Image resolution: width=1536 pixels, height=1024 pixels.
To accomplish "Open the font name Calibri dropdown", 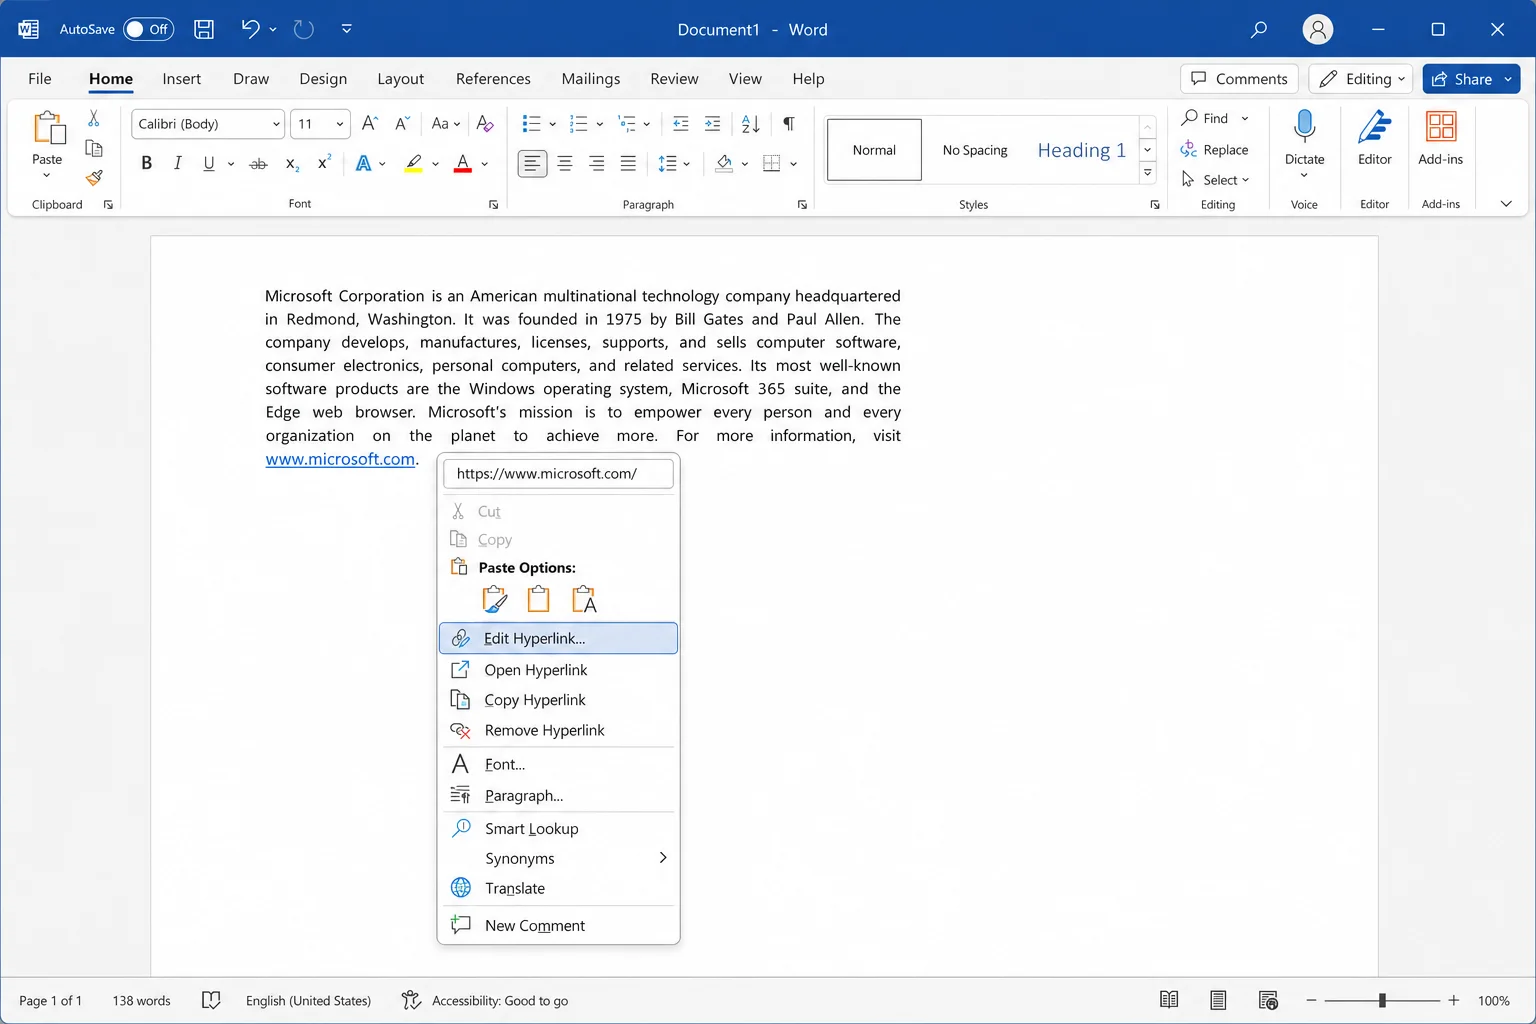I will pos(276,124).
